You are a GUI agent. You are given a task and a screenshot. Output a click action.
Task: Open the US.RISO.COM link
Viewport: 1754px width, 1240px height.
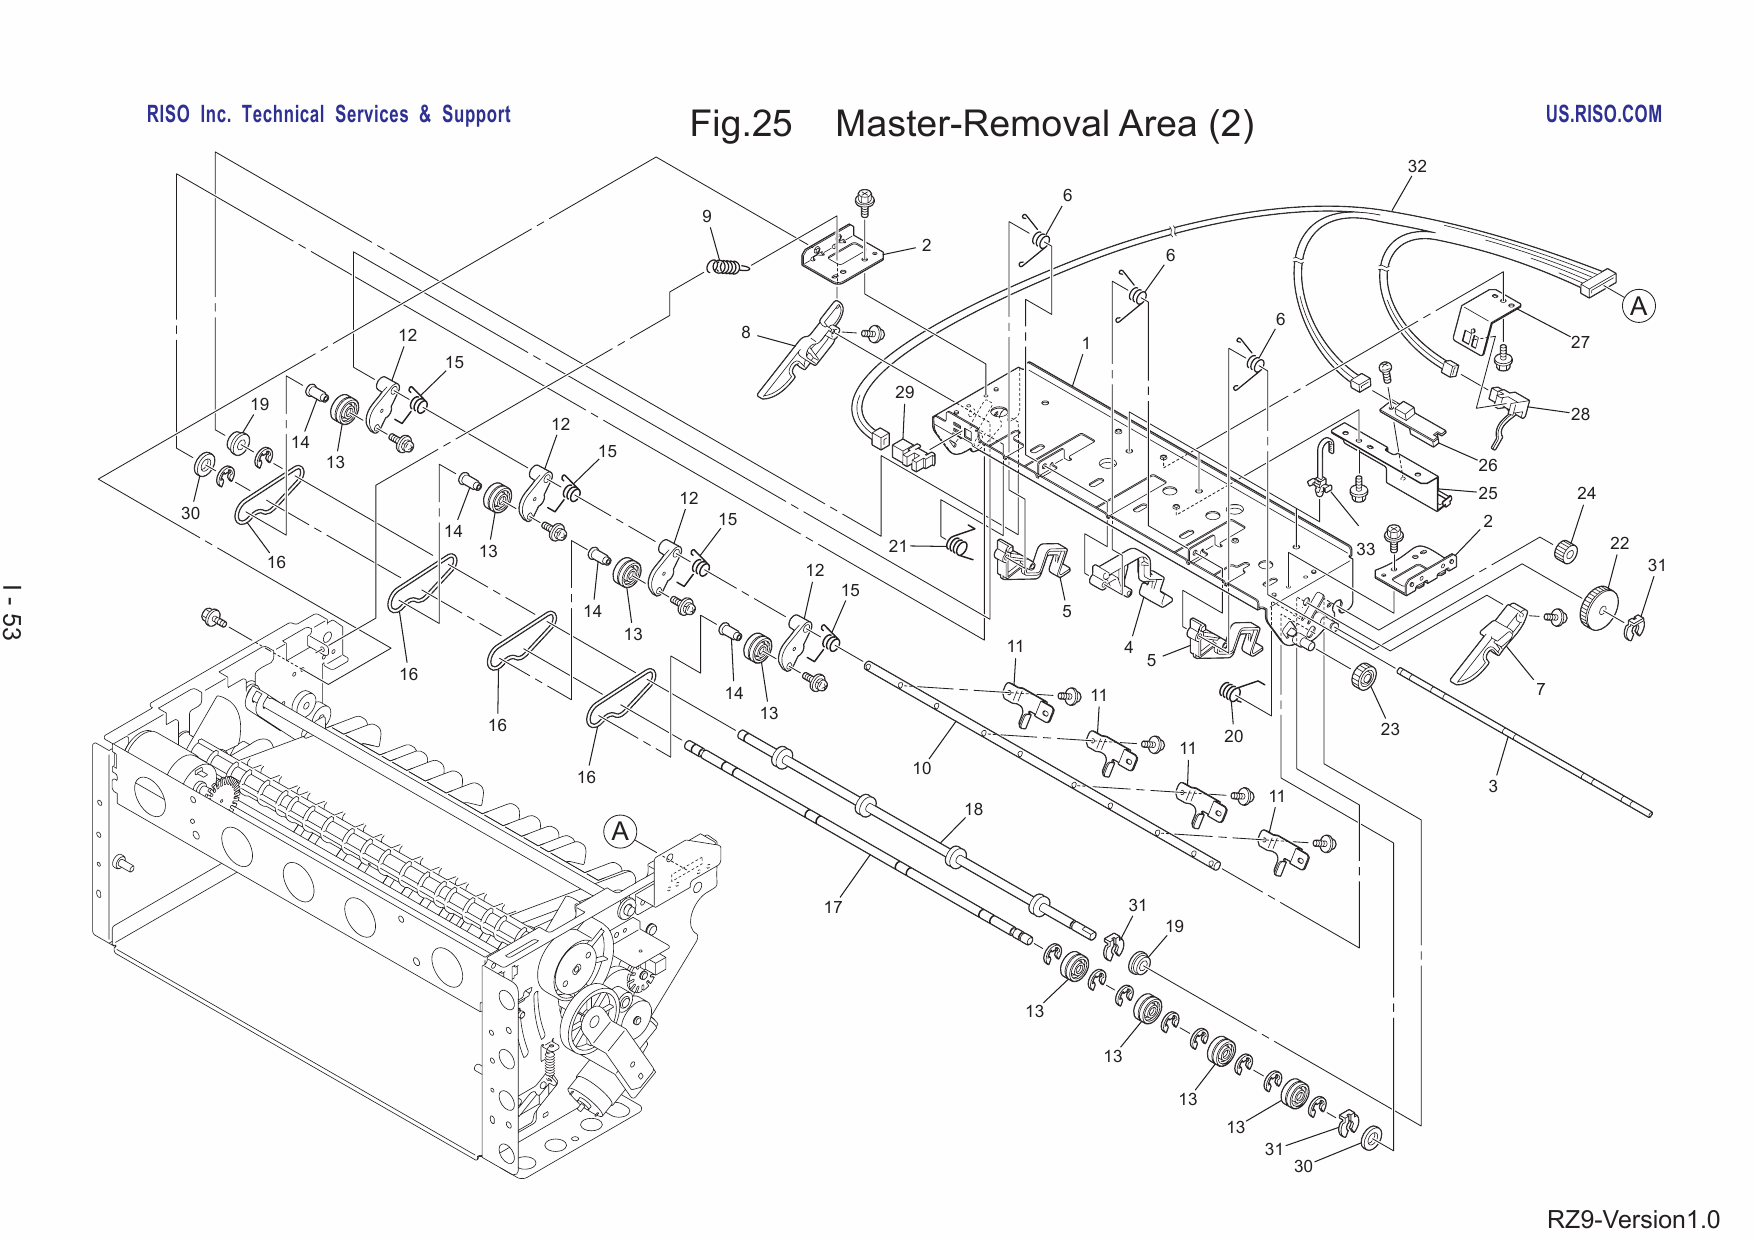tap(1603, 114)
